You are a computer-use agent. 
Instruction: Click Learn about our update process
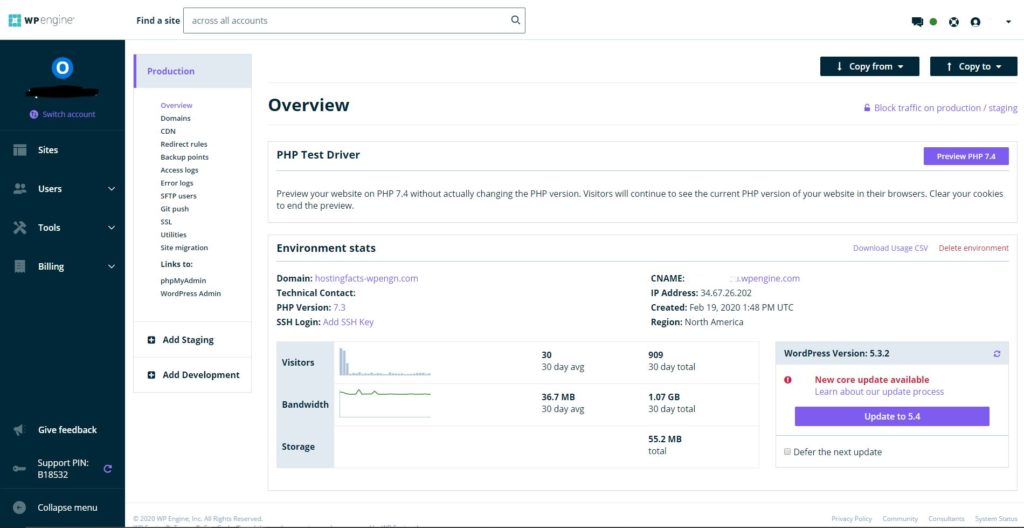click(x=879, y=392)
